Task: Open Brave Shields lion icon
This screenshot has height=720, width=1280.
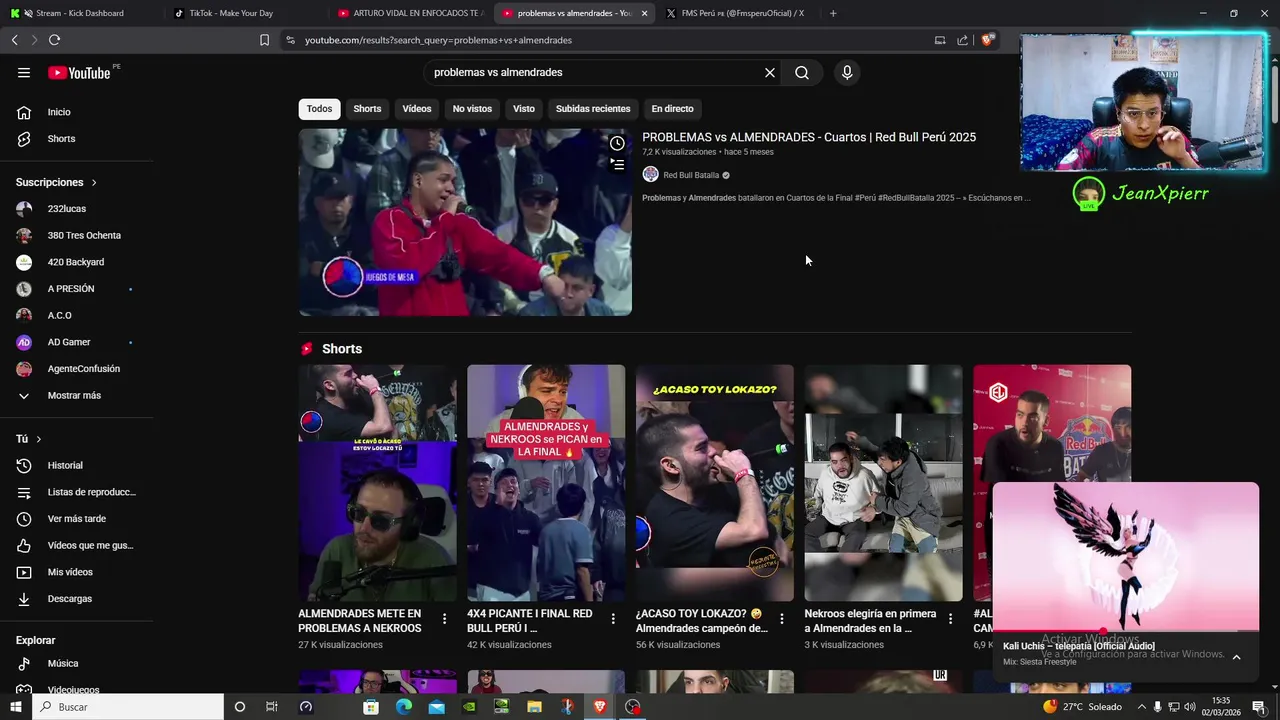Action: click(988, 40)
